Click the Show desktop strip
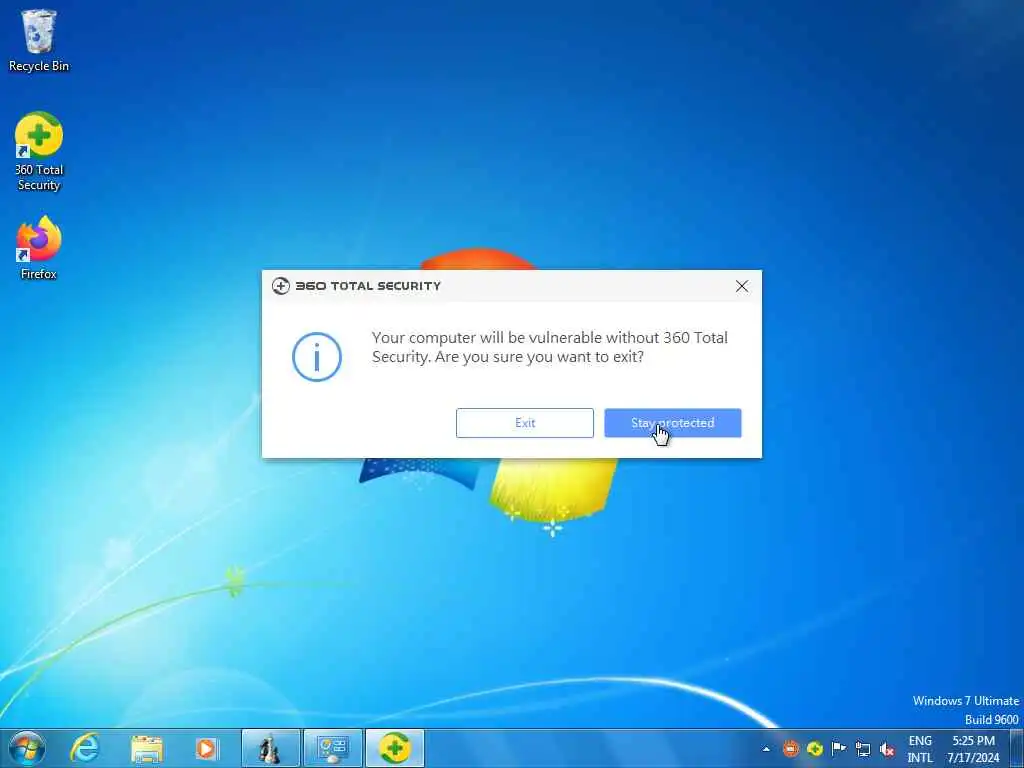 (1017, 748)
